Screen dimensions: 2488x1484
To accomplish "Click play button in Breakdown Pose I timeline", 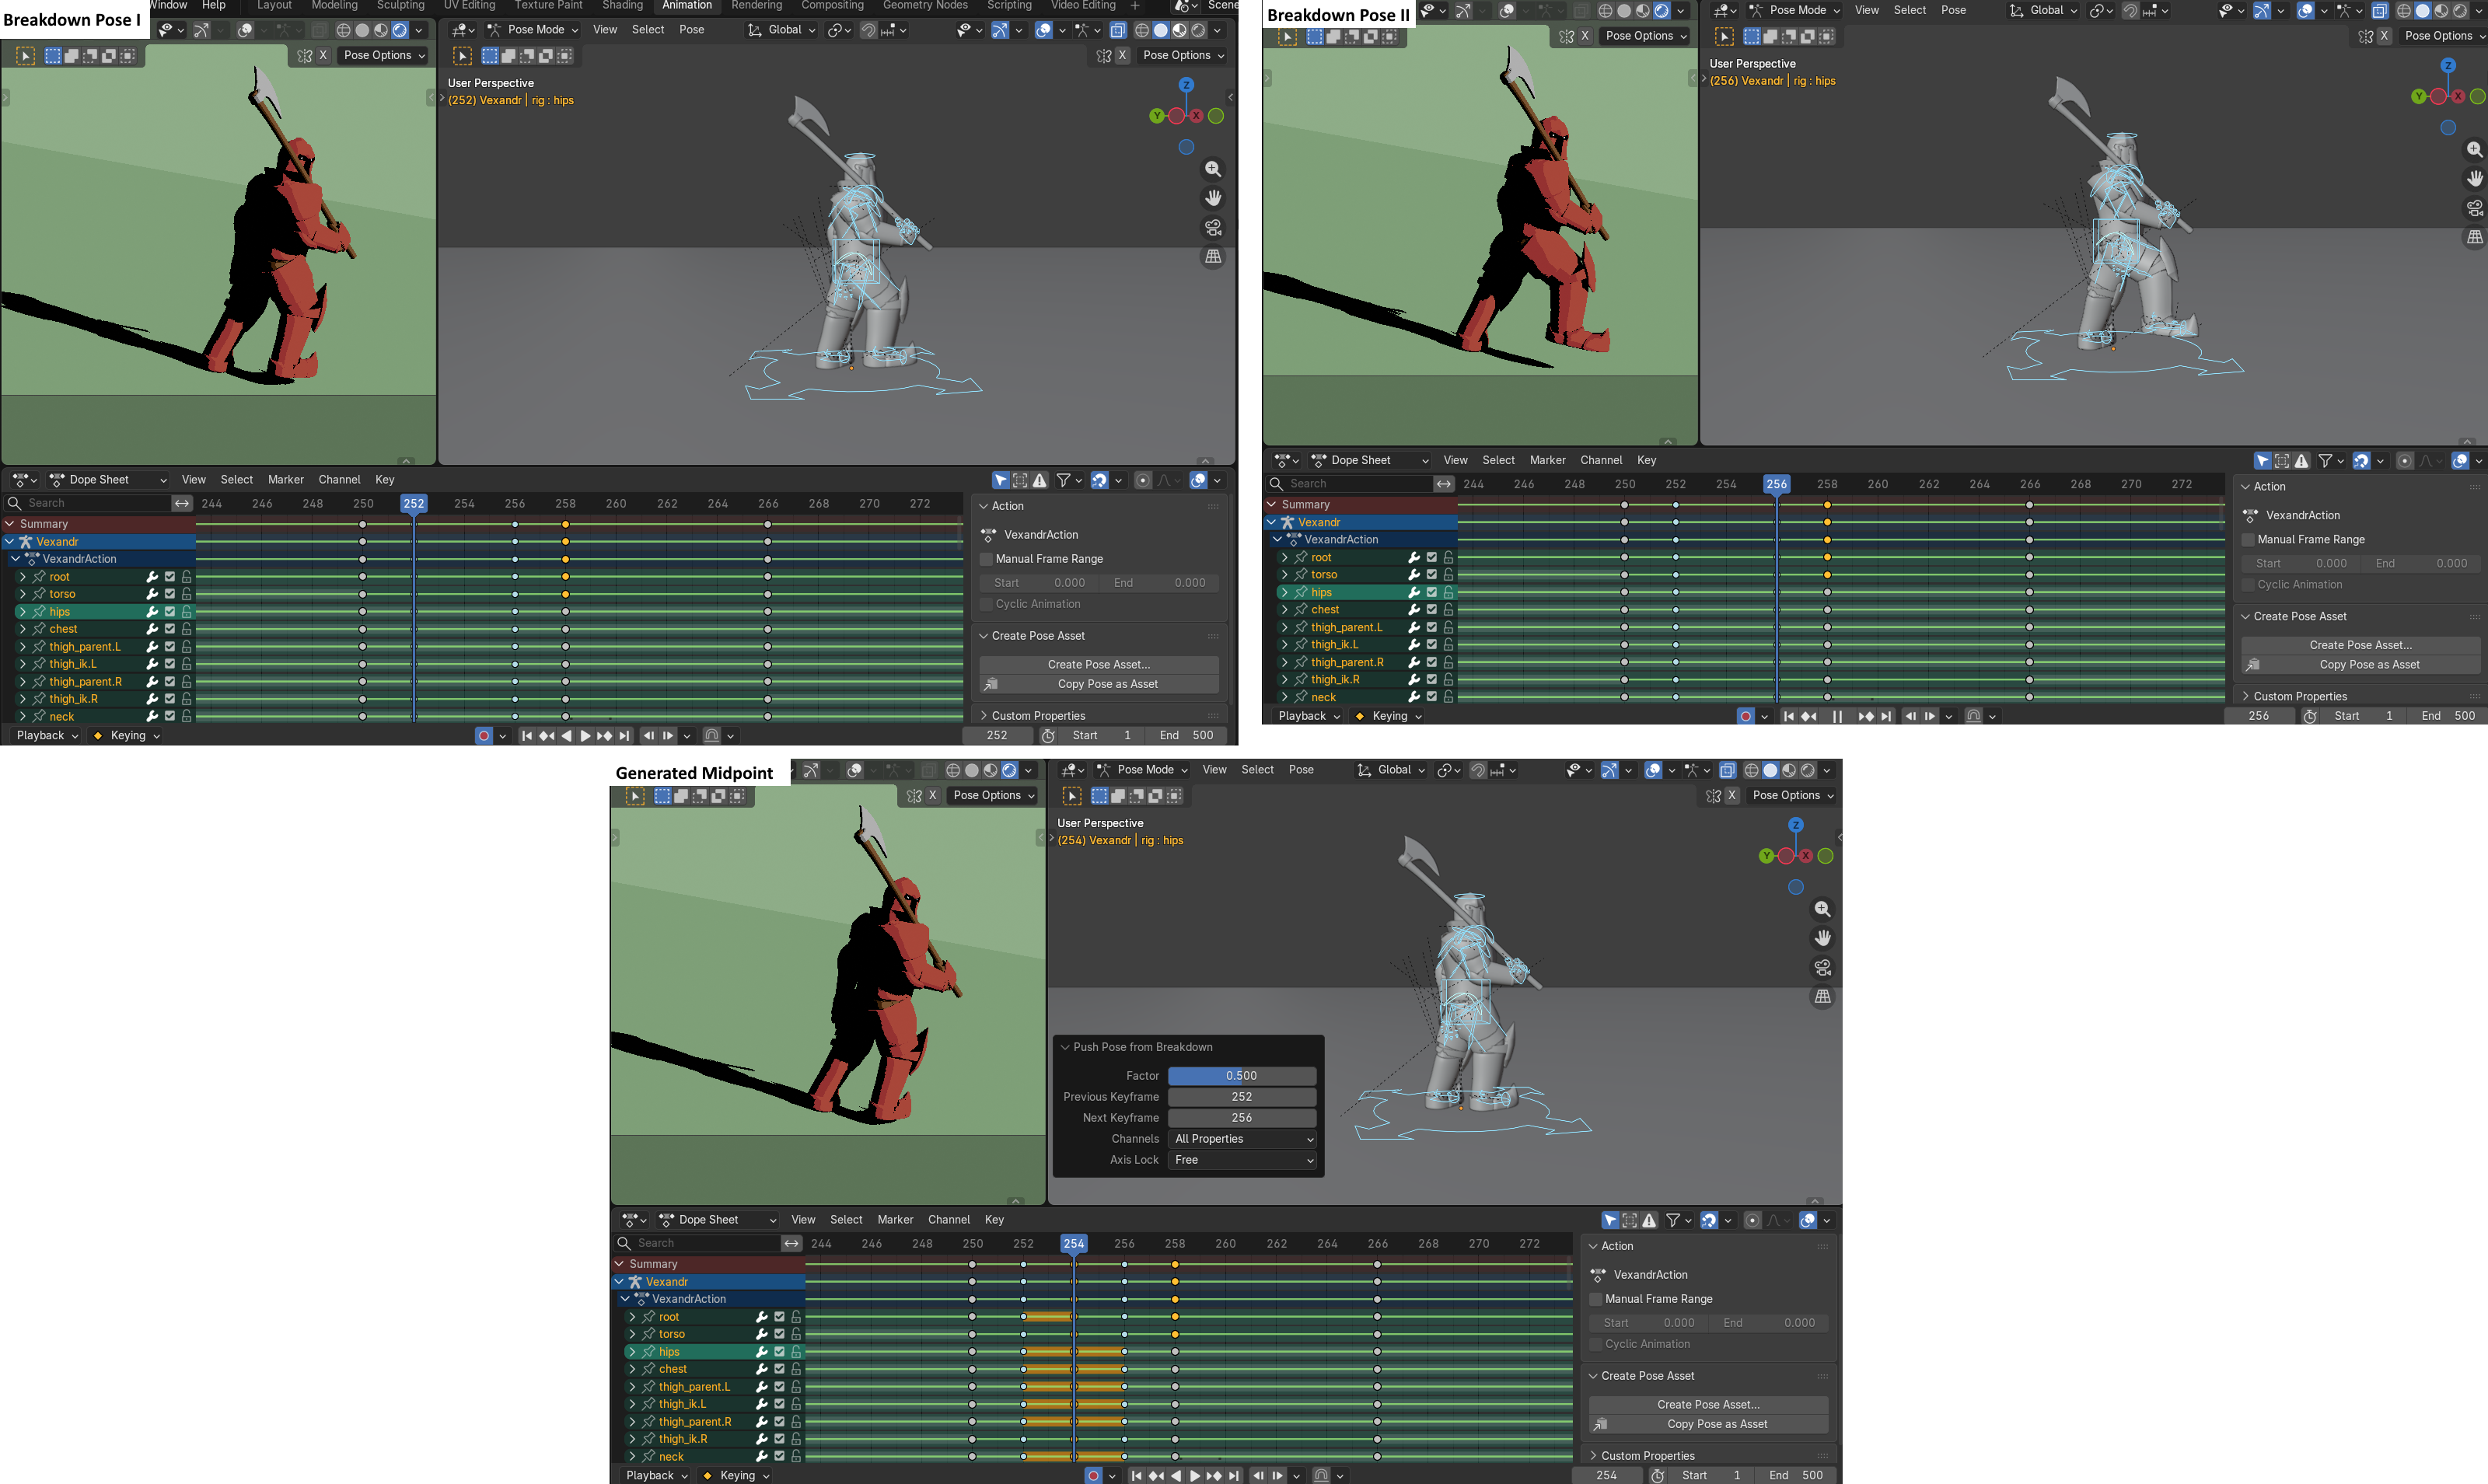I will (586, 735).
